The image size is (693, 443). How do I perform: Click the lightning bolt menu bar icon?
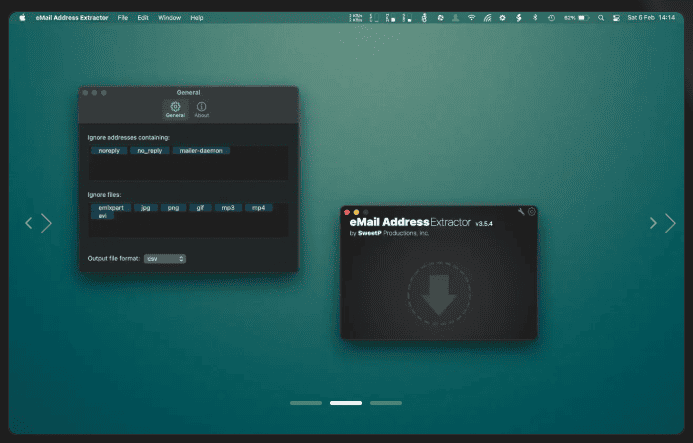[x=519, y=18]
